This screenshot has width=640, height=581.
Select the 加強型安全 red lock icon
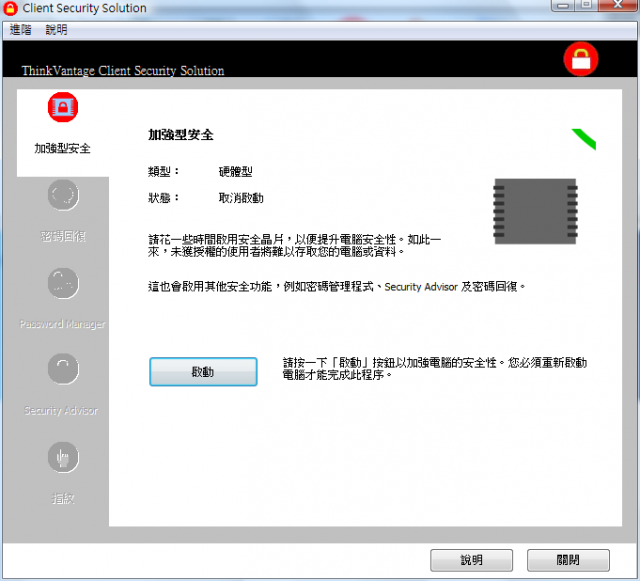63,107
